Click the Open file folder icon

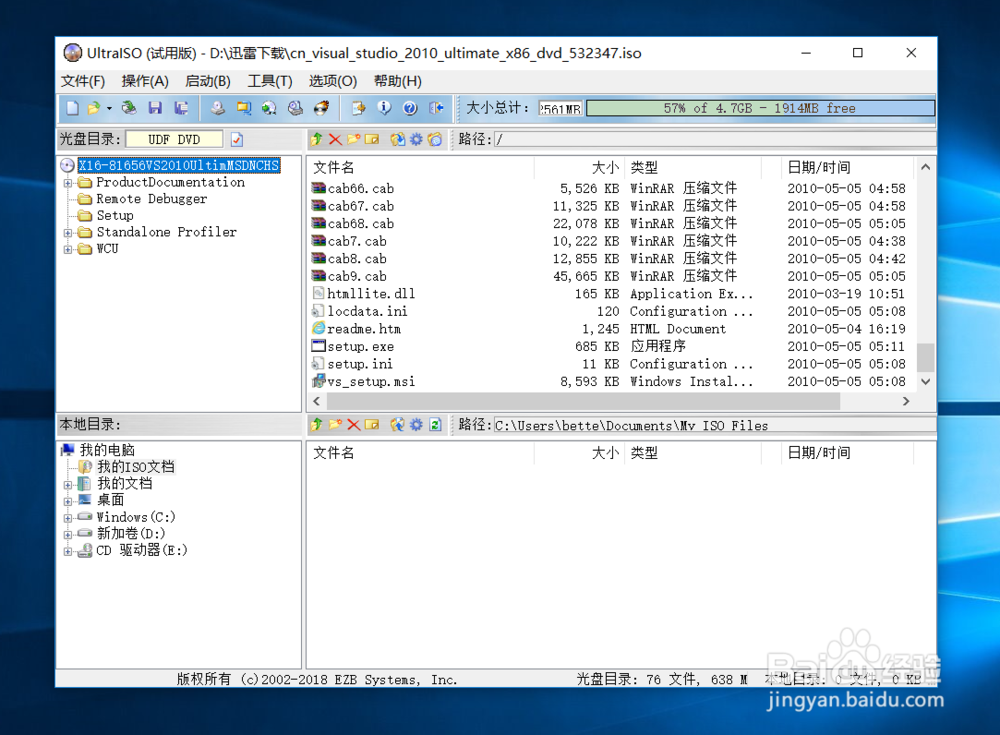coord(94,108)
